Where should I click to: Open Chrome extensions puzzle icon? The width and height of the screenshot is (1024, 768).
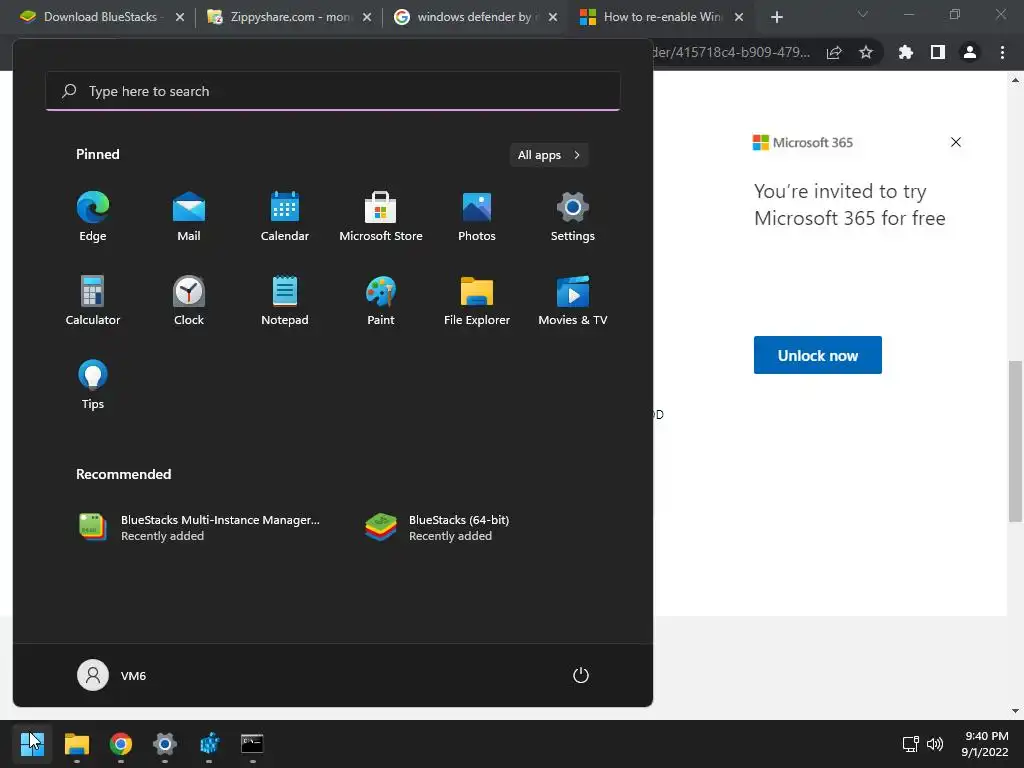tap(905, 52)
